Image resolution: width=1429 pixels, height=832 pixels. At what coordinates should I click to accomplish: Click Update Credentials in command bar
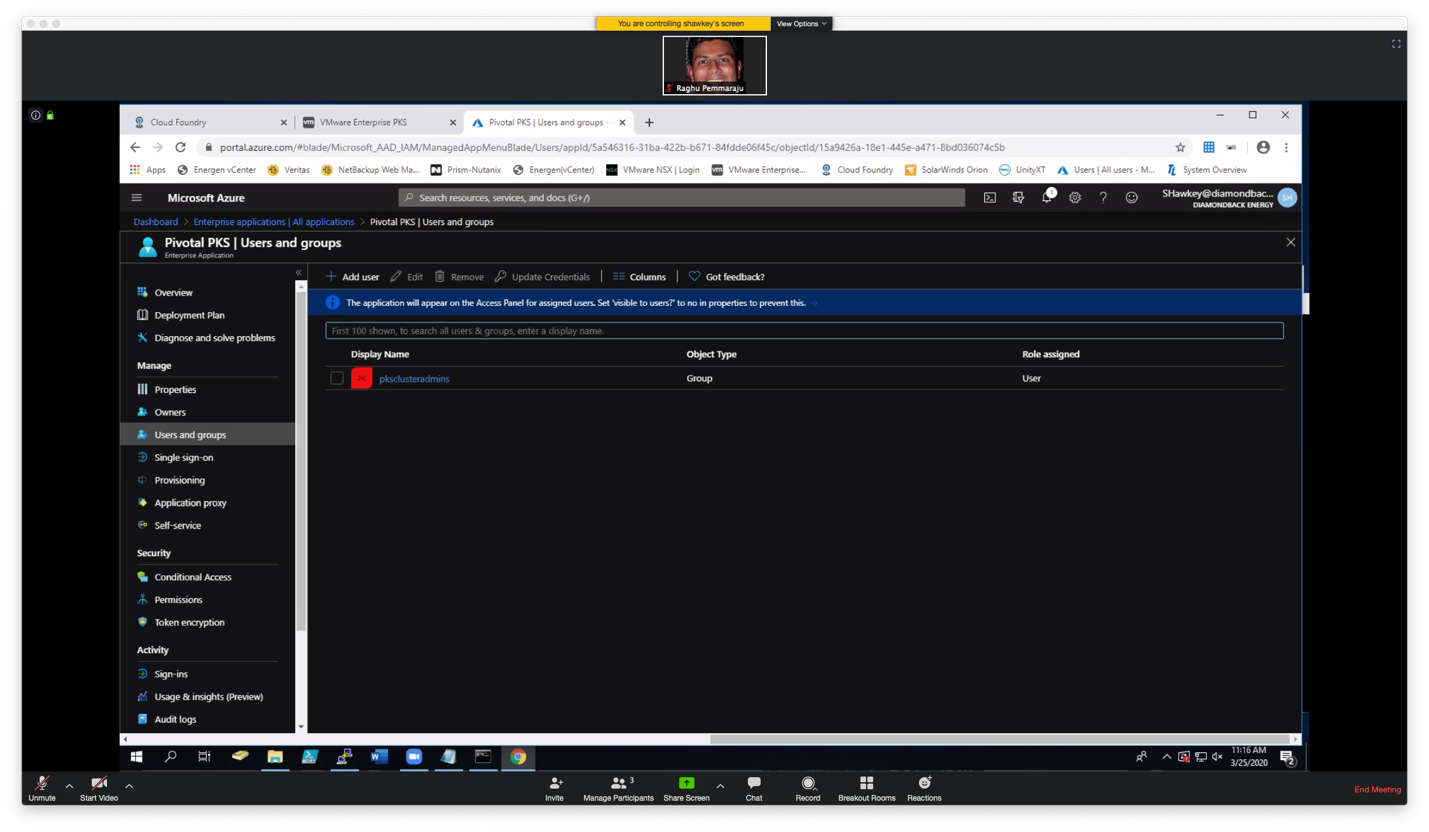tap(542, 277)
